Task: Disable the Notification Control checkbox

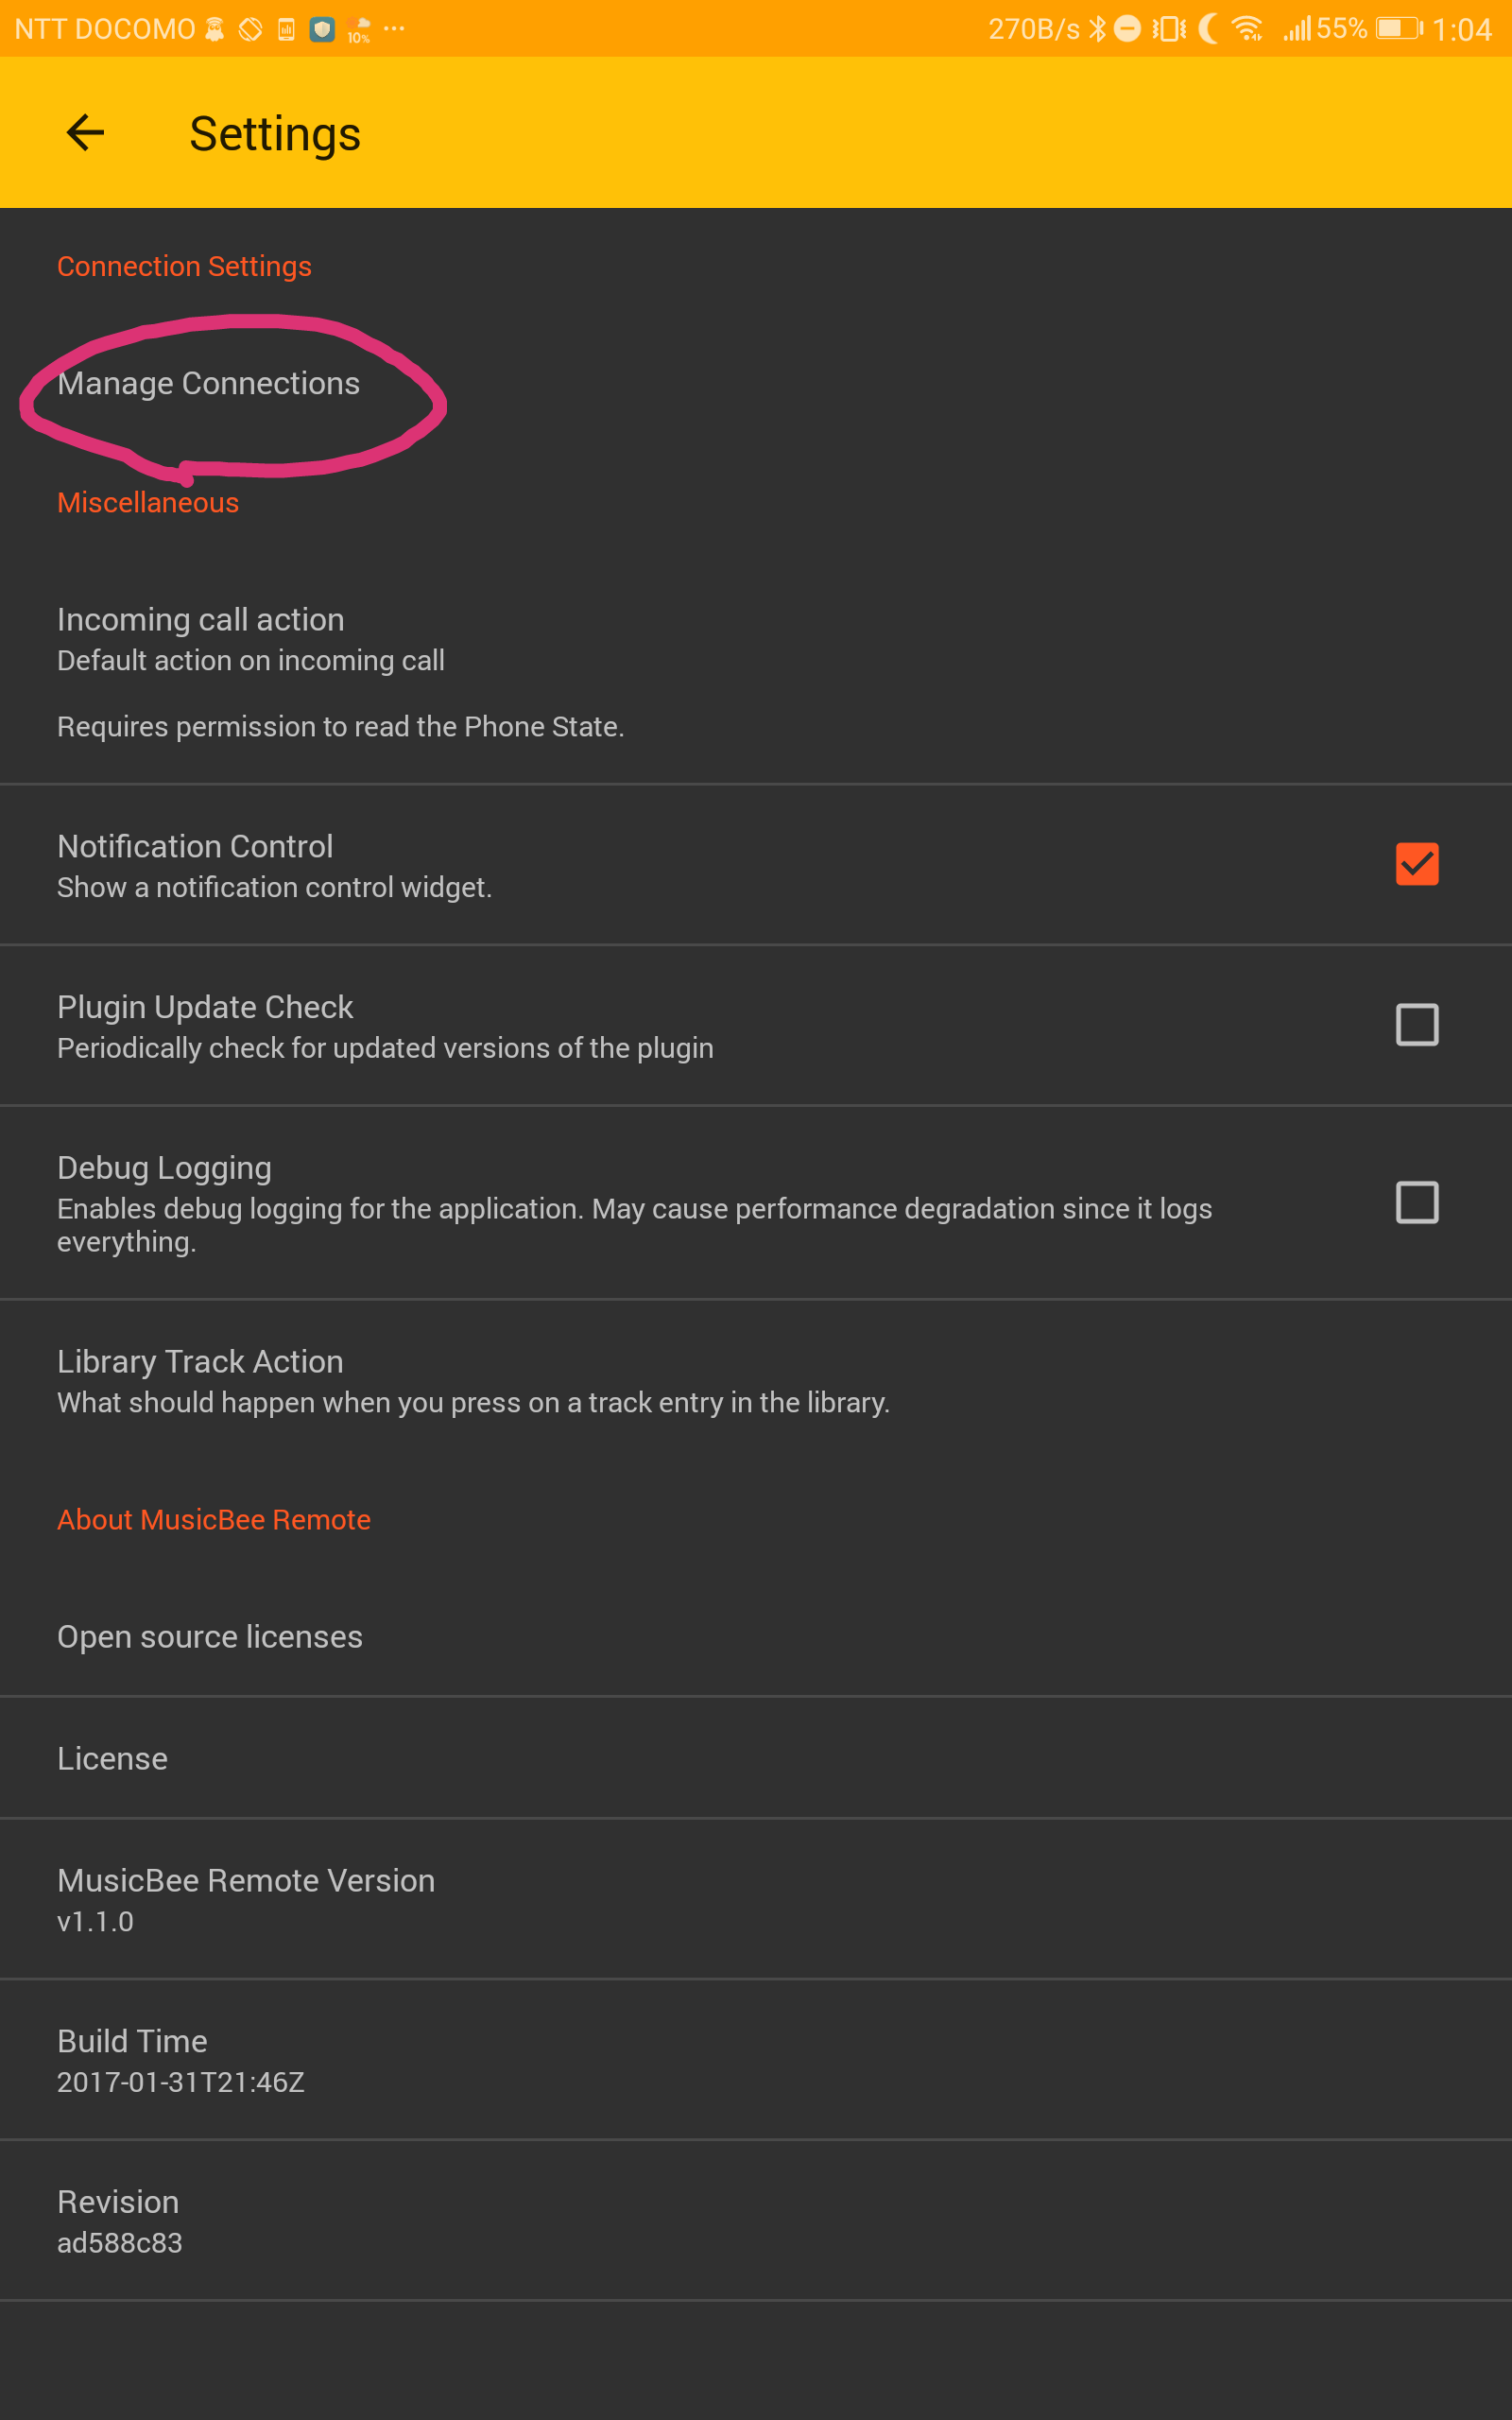Action: 1417,864
